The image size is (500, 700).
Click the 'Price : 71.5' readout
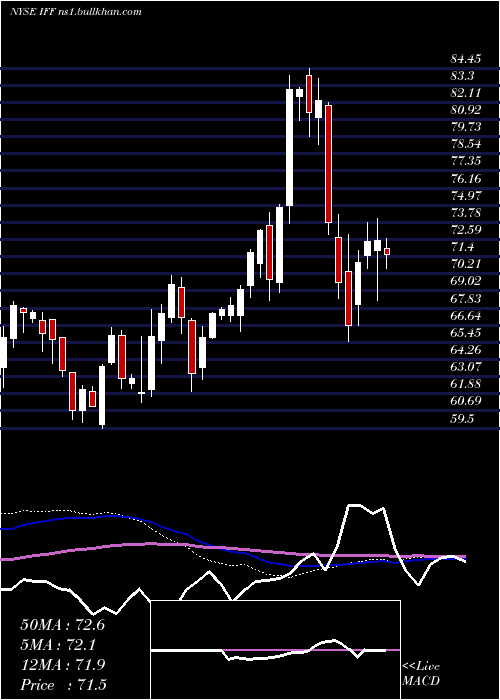point(63,684)
